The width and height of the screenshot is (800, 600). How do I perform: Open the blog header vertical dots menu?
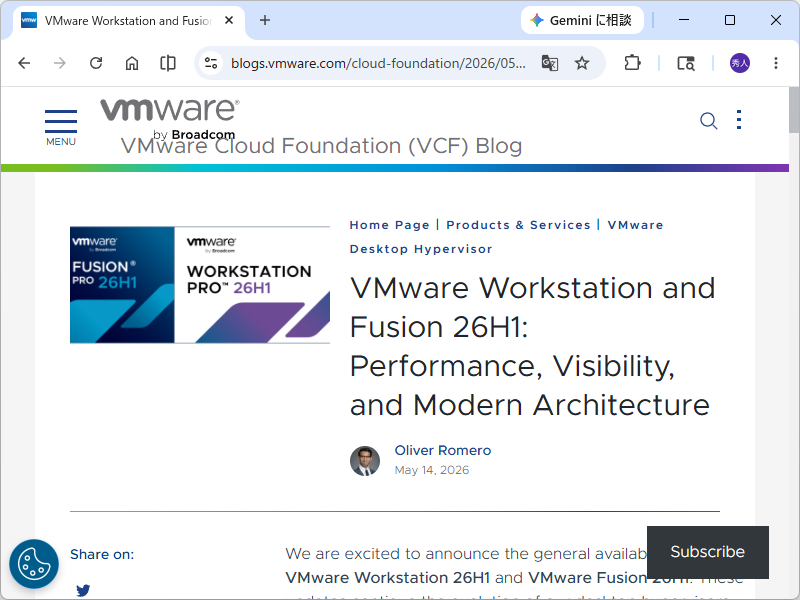coord(739,120)
